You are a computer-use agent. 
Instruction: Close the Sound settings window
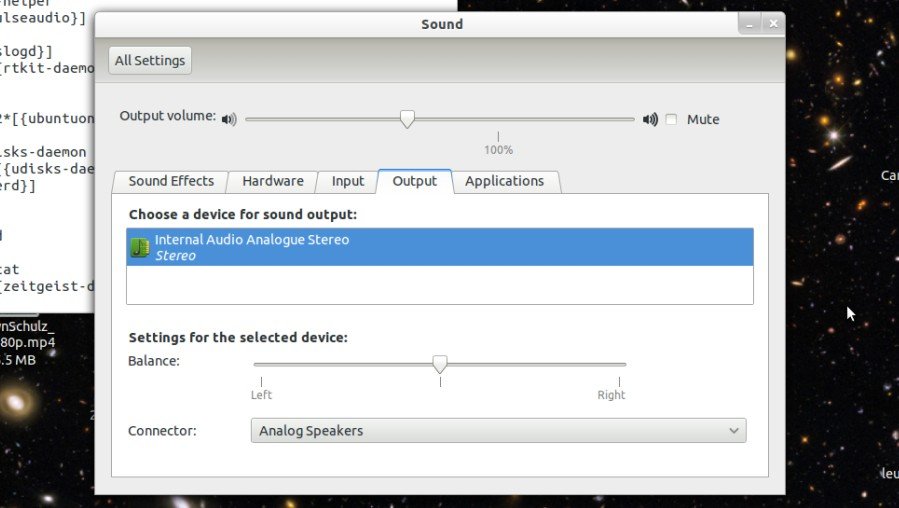[772, 24]
